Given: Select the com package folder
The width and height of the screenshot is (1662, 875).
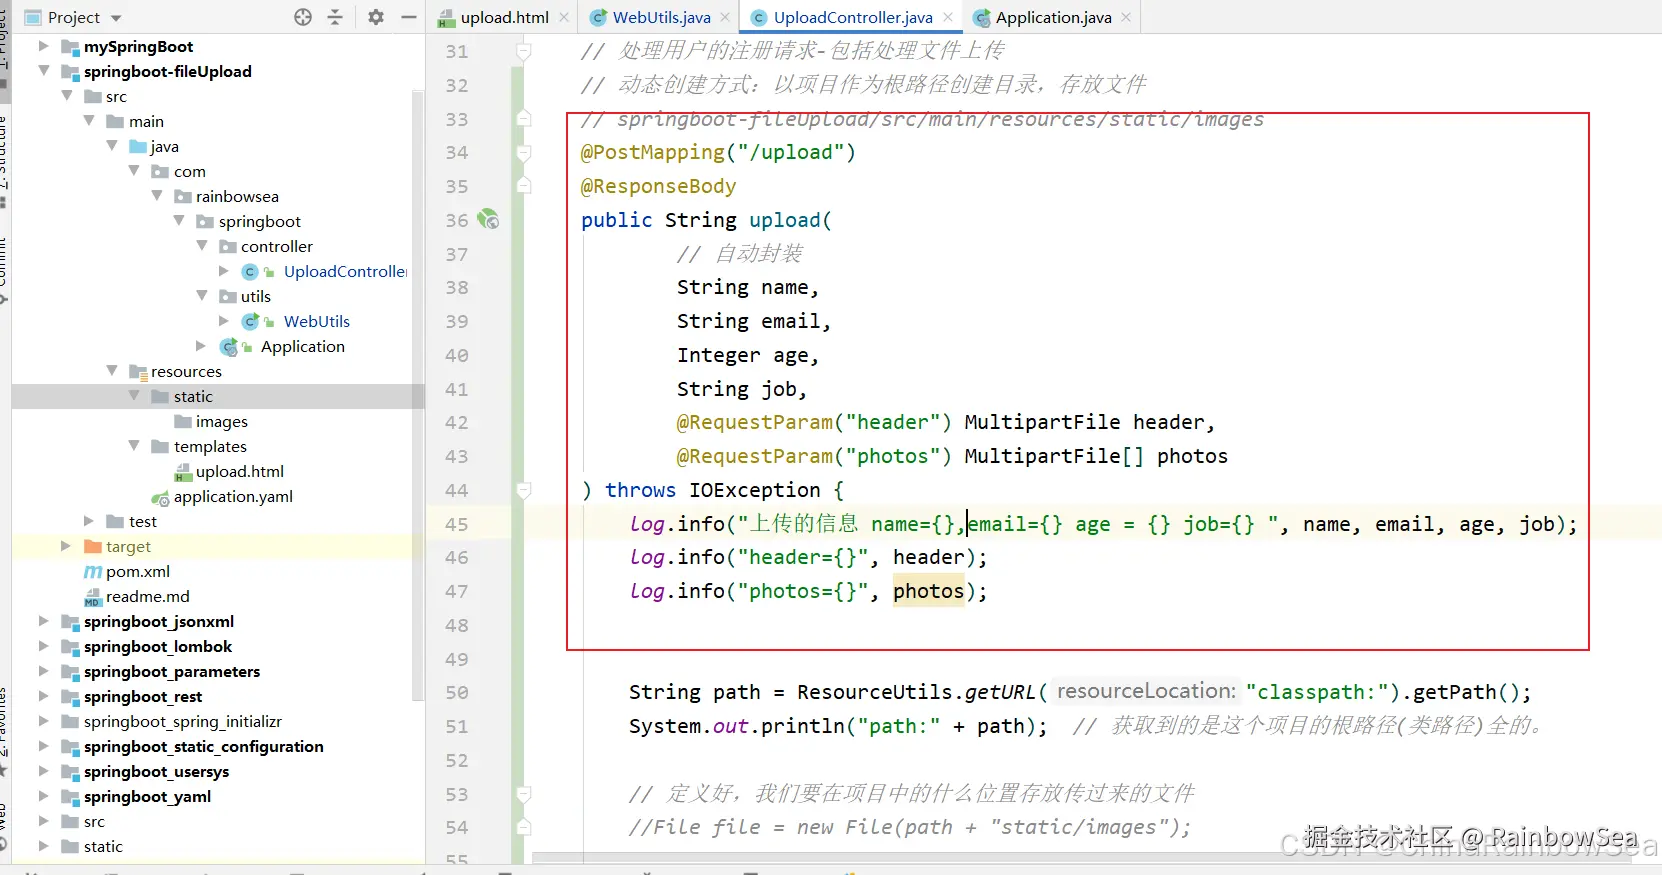Looking at the screenshot, I should (x=189, y=171).
